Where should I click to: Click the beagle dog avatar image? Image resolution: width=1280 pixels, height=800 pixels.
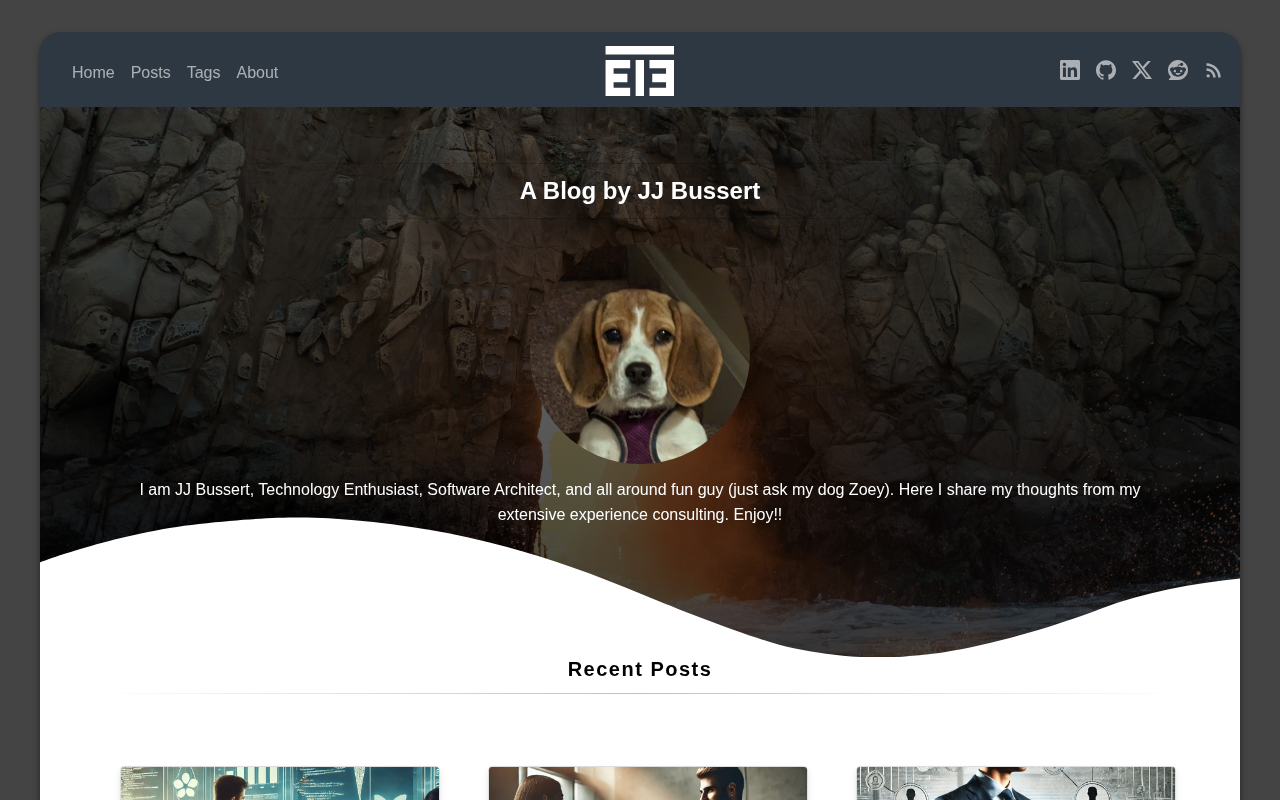point(640,354)
